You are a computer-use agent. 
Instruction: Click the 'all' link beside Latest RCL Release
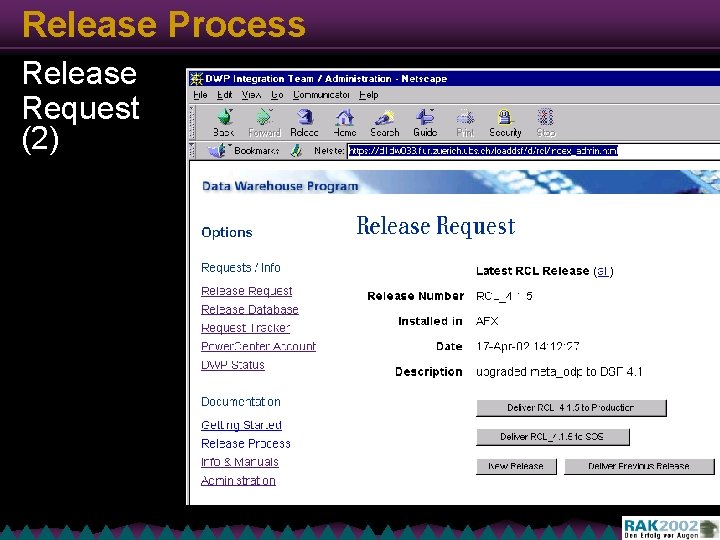603,271
